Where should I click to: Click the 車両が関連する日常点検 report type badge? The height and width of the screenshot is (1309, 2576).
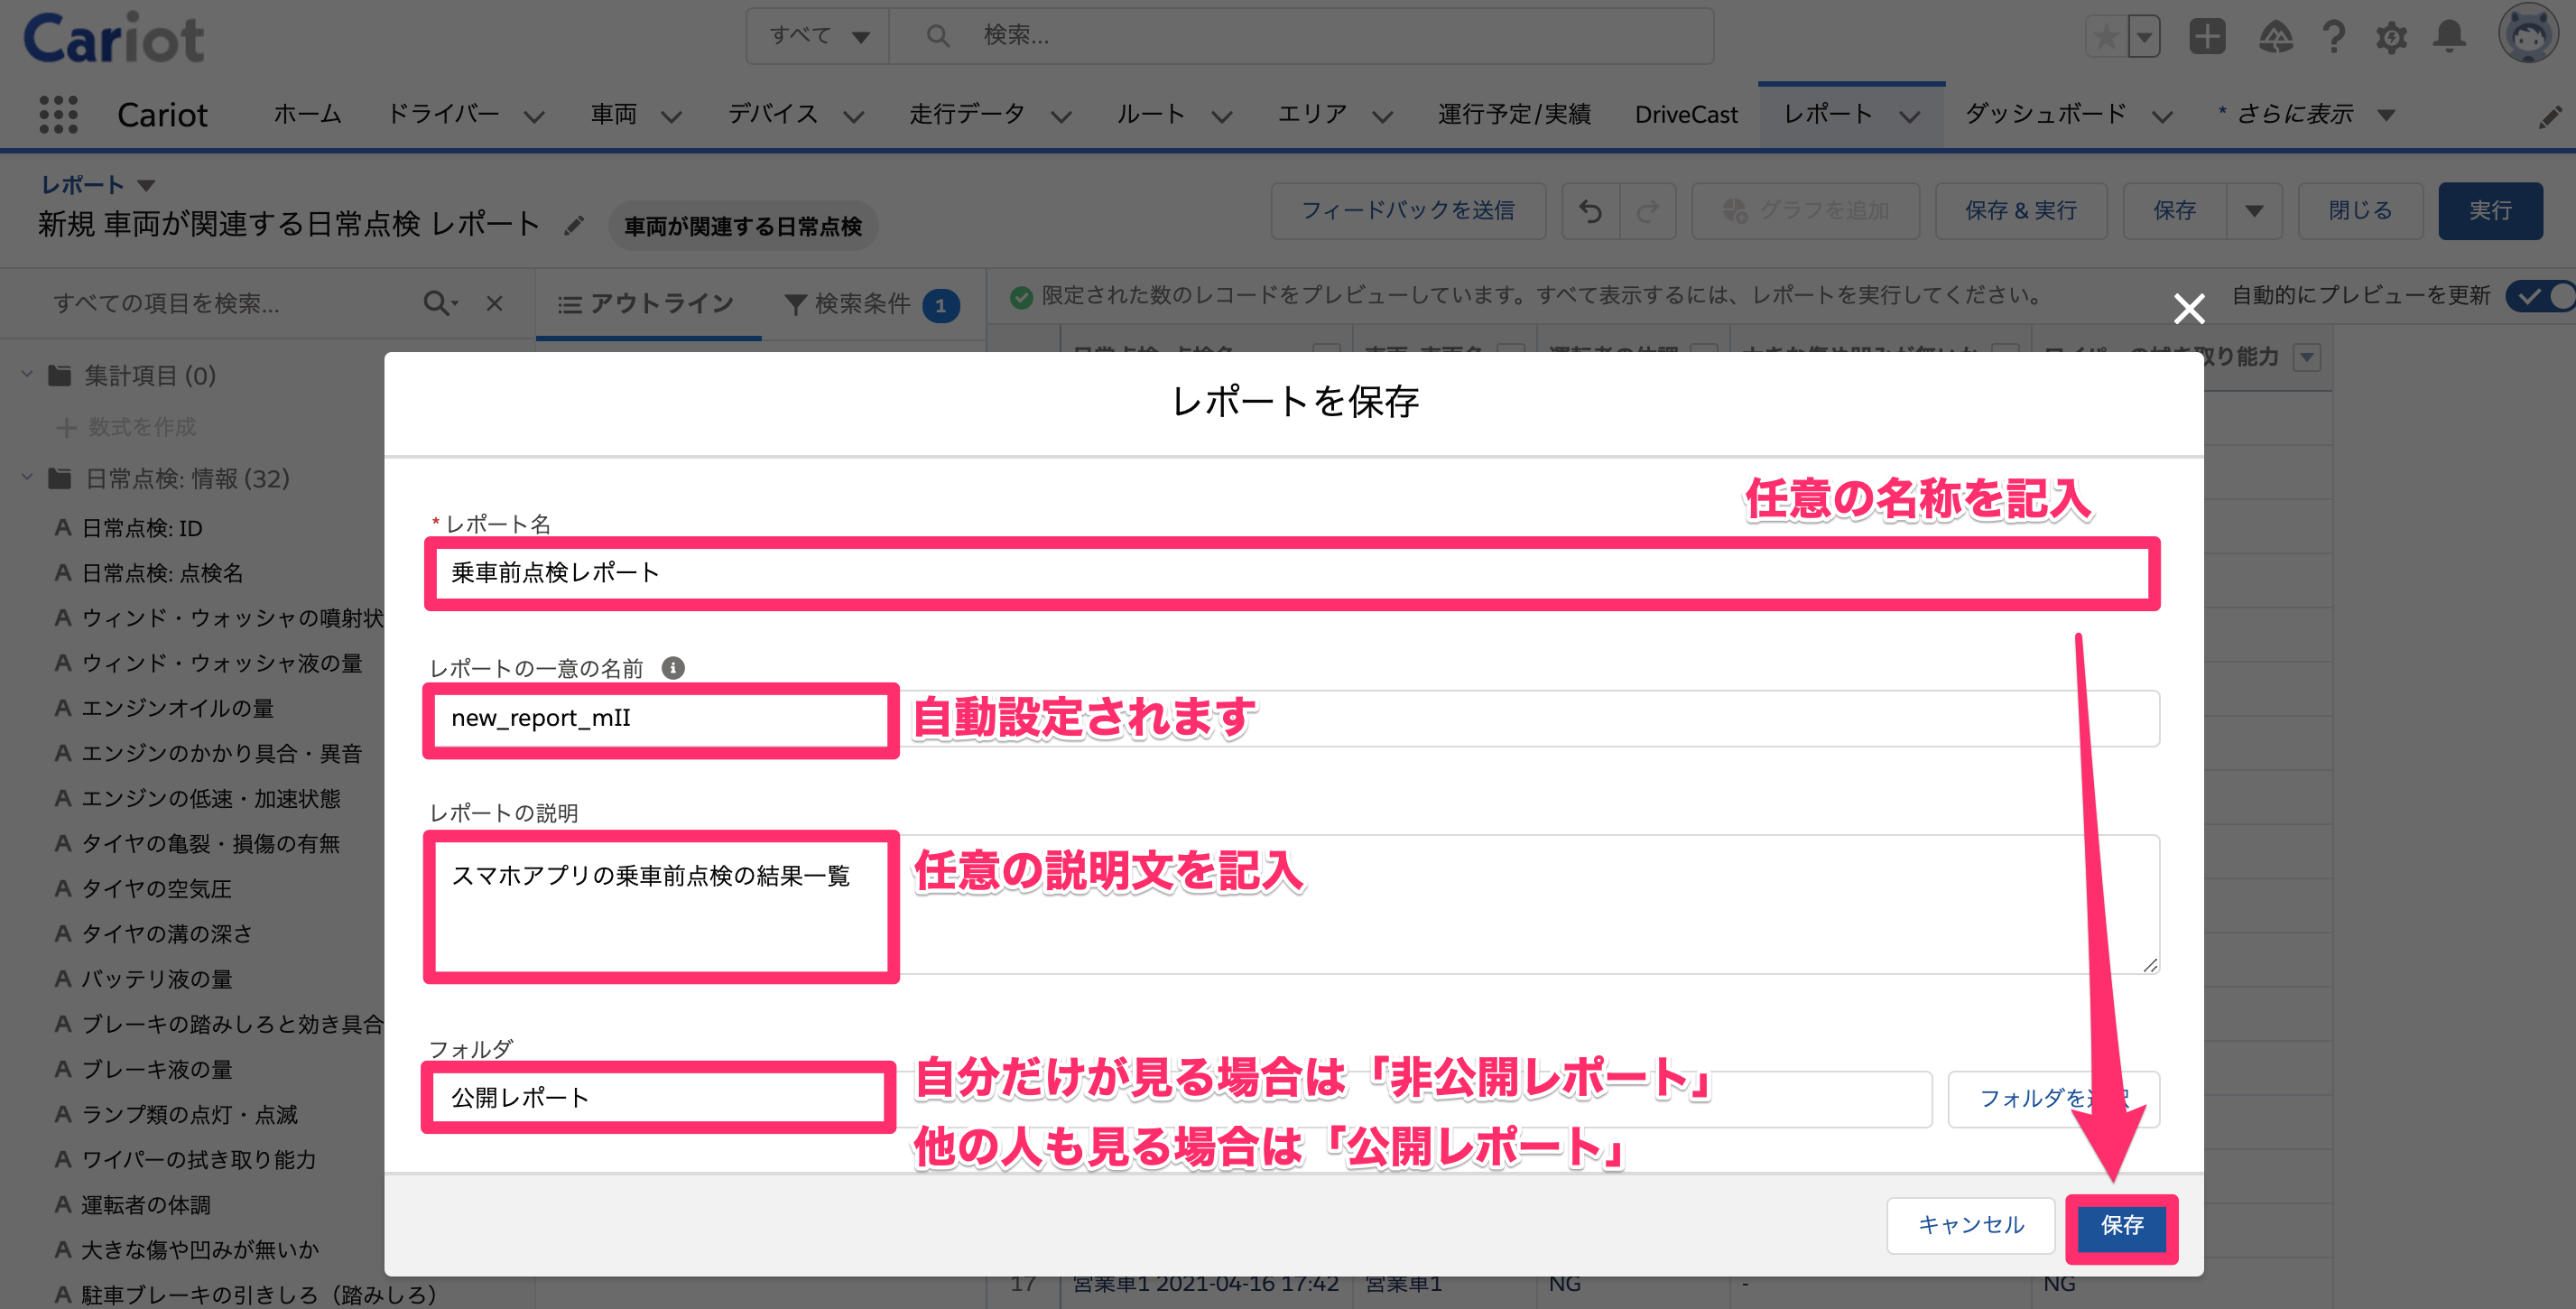click(743, 227)
